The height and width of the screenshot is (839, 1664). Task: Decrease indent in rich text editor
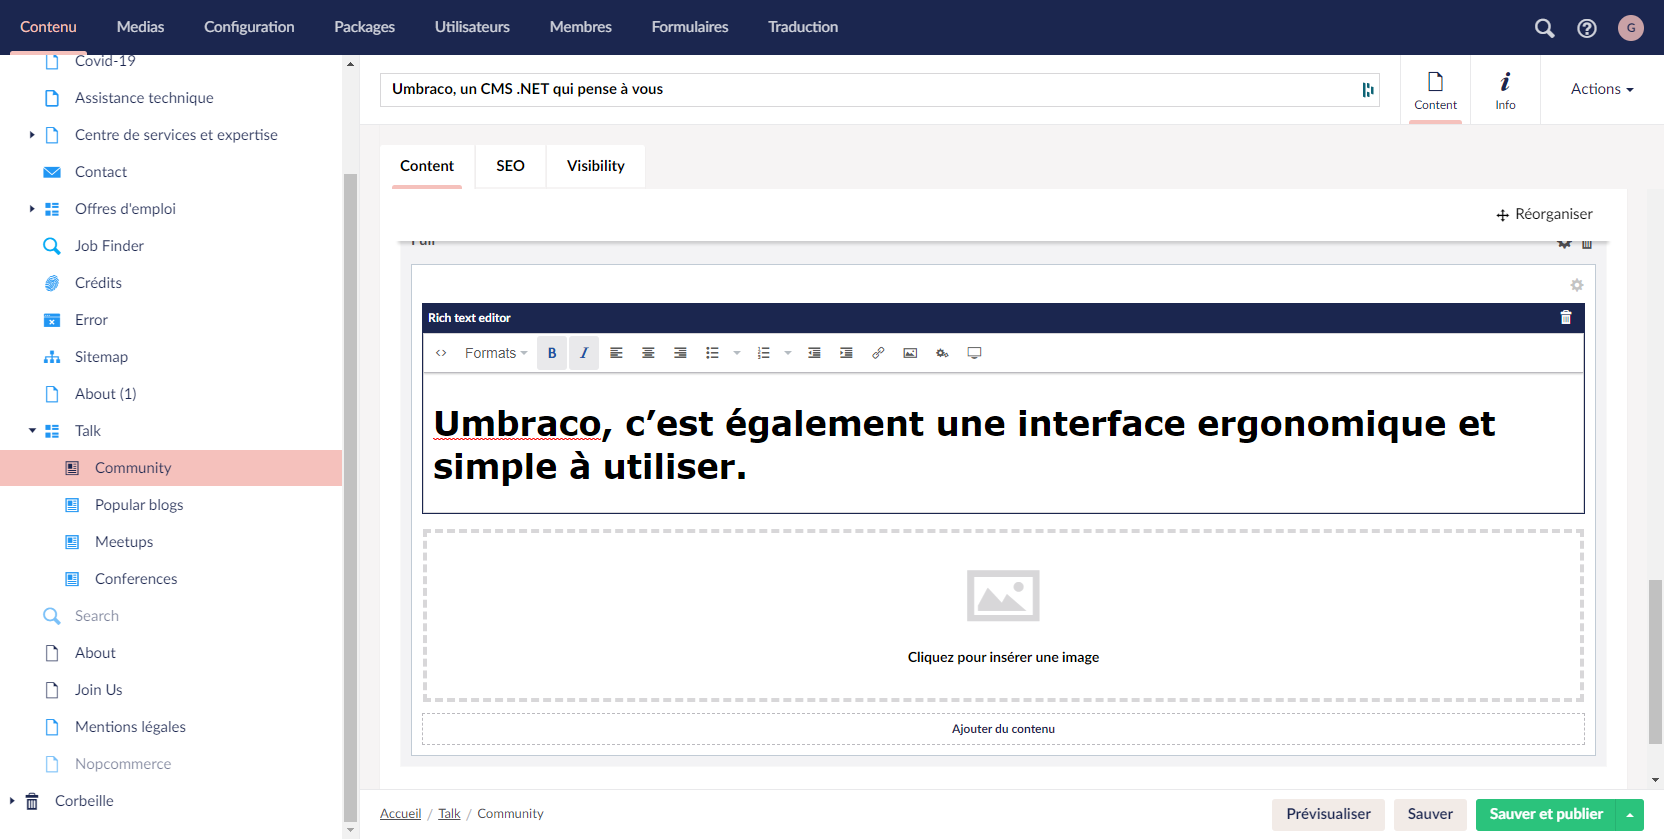click(814, 353)
